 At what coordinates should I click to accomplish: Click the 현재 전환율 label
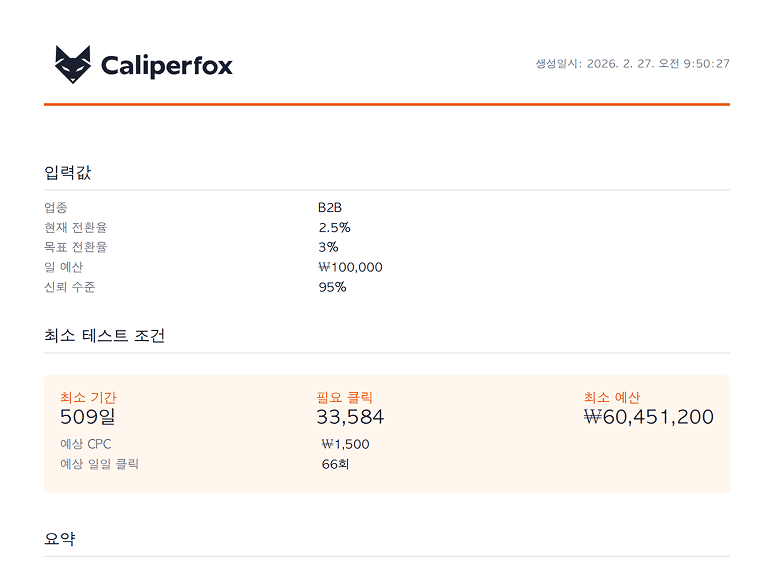click(77, 228)
